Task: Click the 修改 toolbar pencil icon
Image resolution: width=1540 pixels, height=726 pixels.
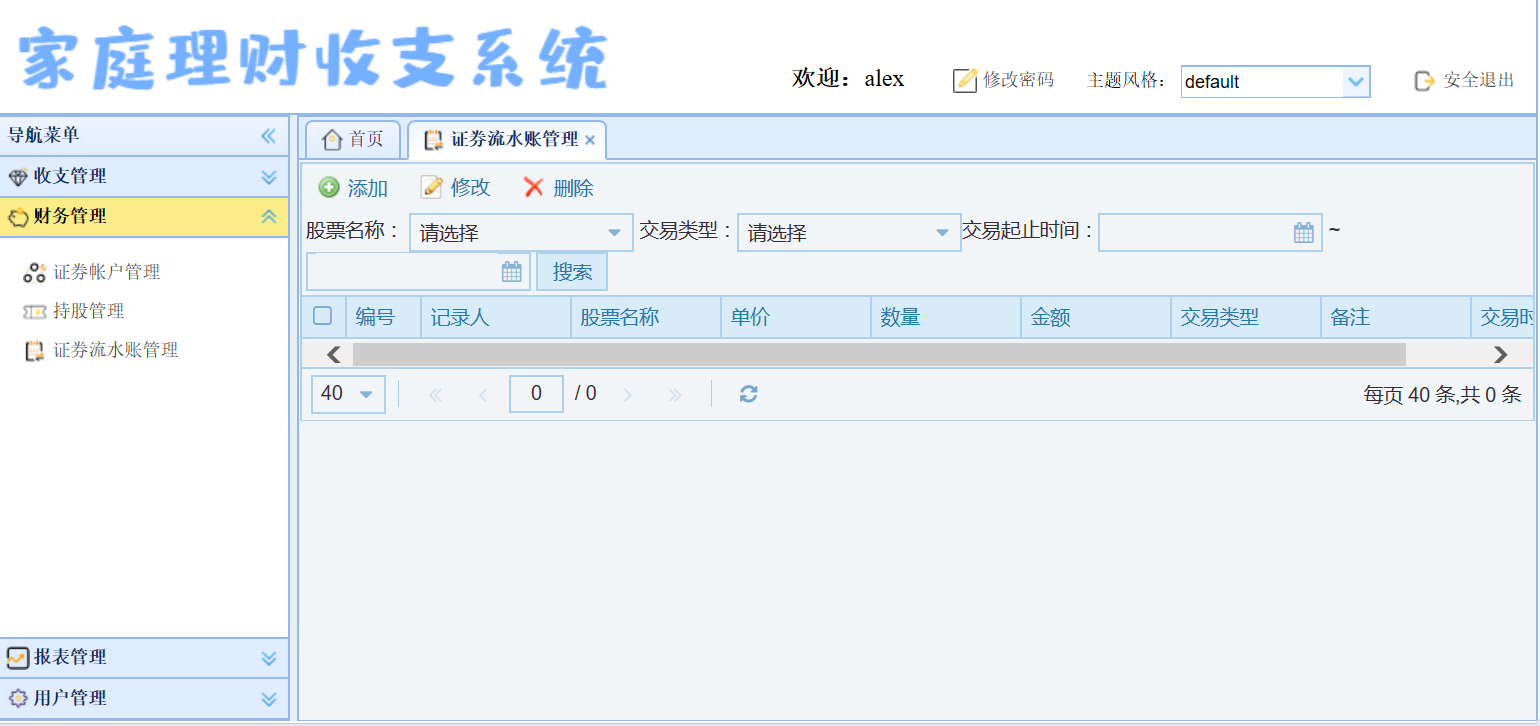Action: pos(432,187)
